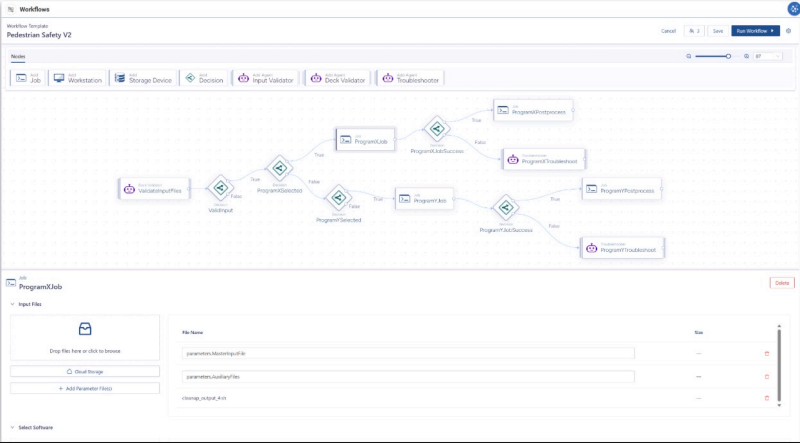Screen dimensions: 800x443
Task: Add a Decision node
Action: click(x=204, y=78)
